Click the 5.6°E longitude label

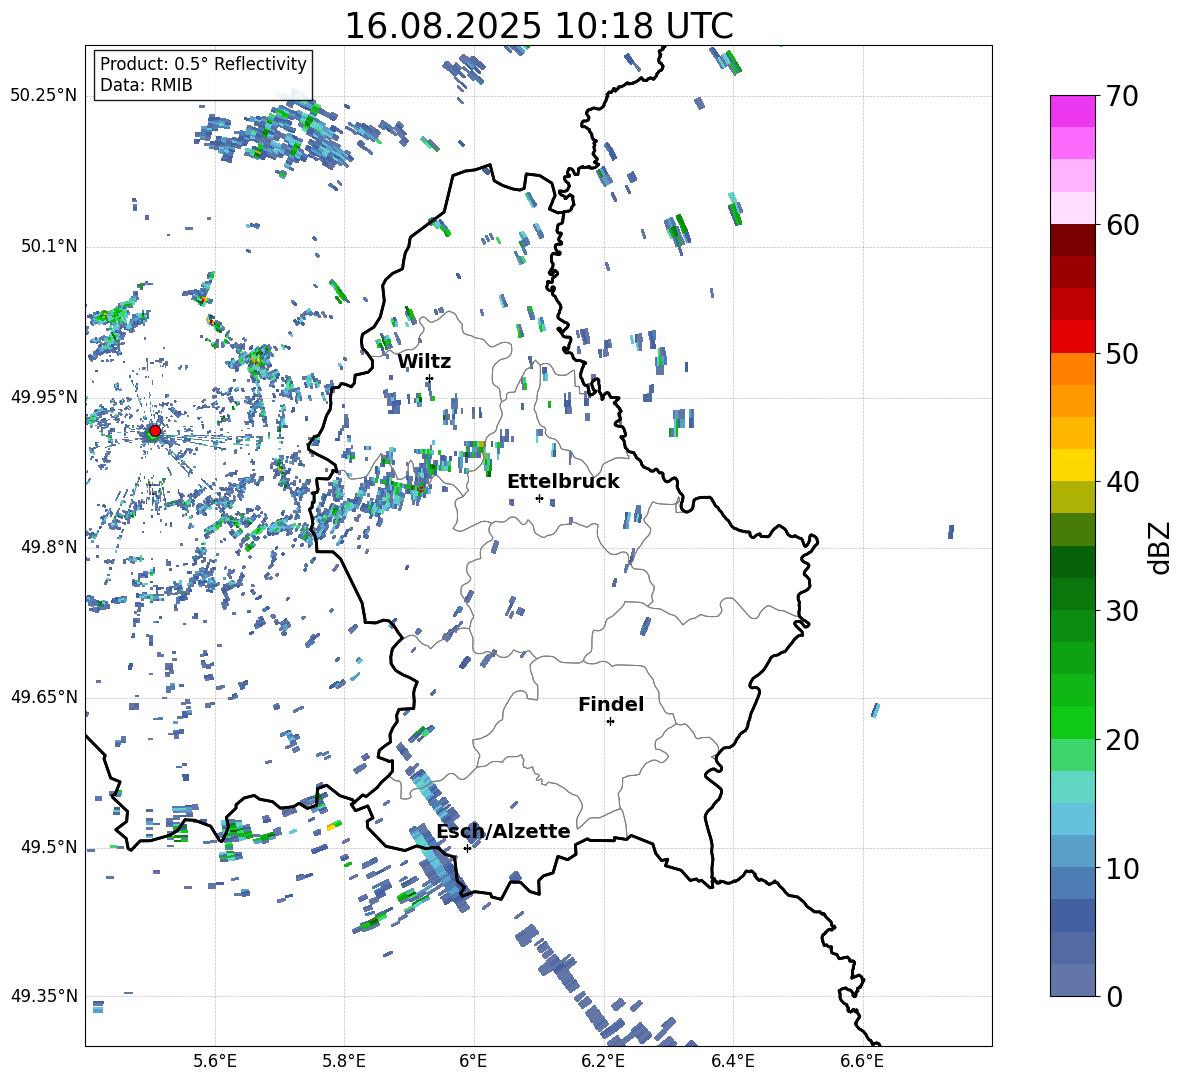(x=214, y=1061)
